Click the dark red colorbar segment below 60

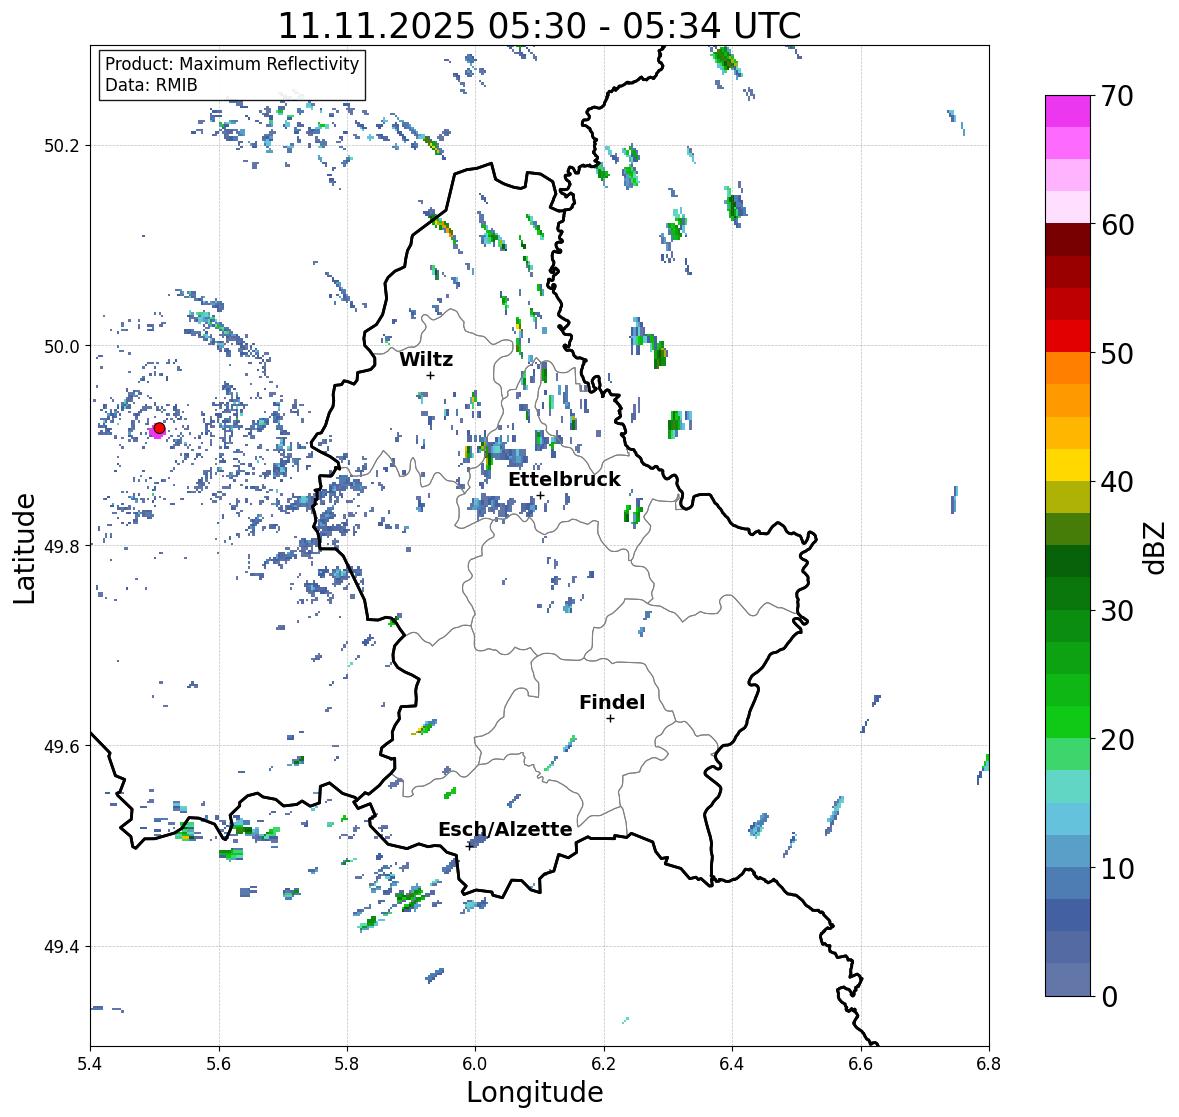point(1068,240)
